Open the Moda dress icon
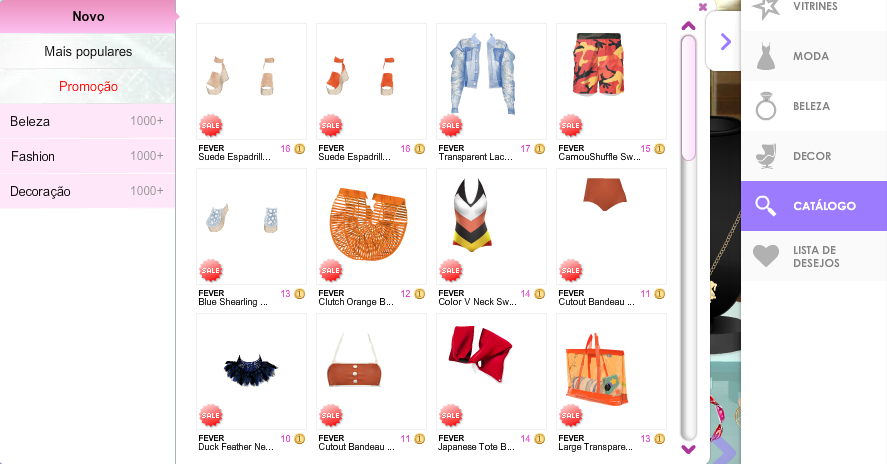Viewport: 887px width, 464px height. pyautogui.click(x=765, y=56)
